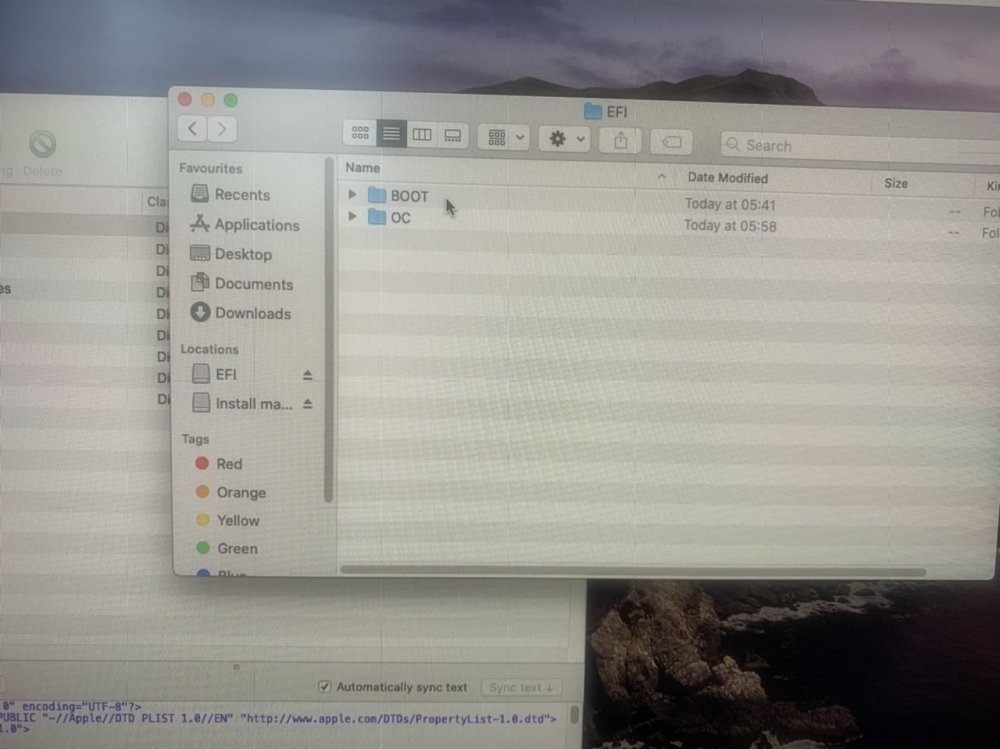Open the group-by arrangement dropdown
Screen dimensions: 1000x749
504,137
